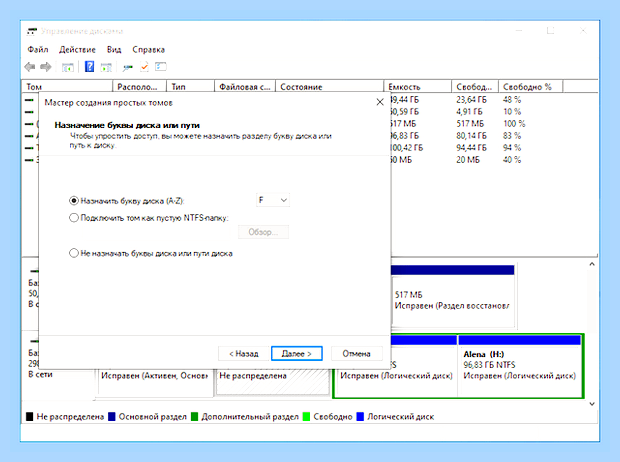This screenshot has width=620, height=462.
Task: Click the '83 %' cell
Action: [x=512, y=136]
